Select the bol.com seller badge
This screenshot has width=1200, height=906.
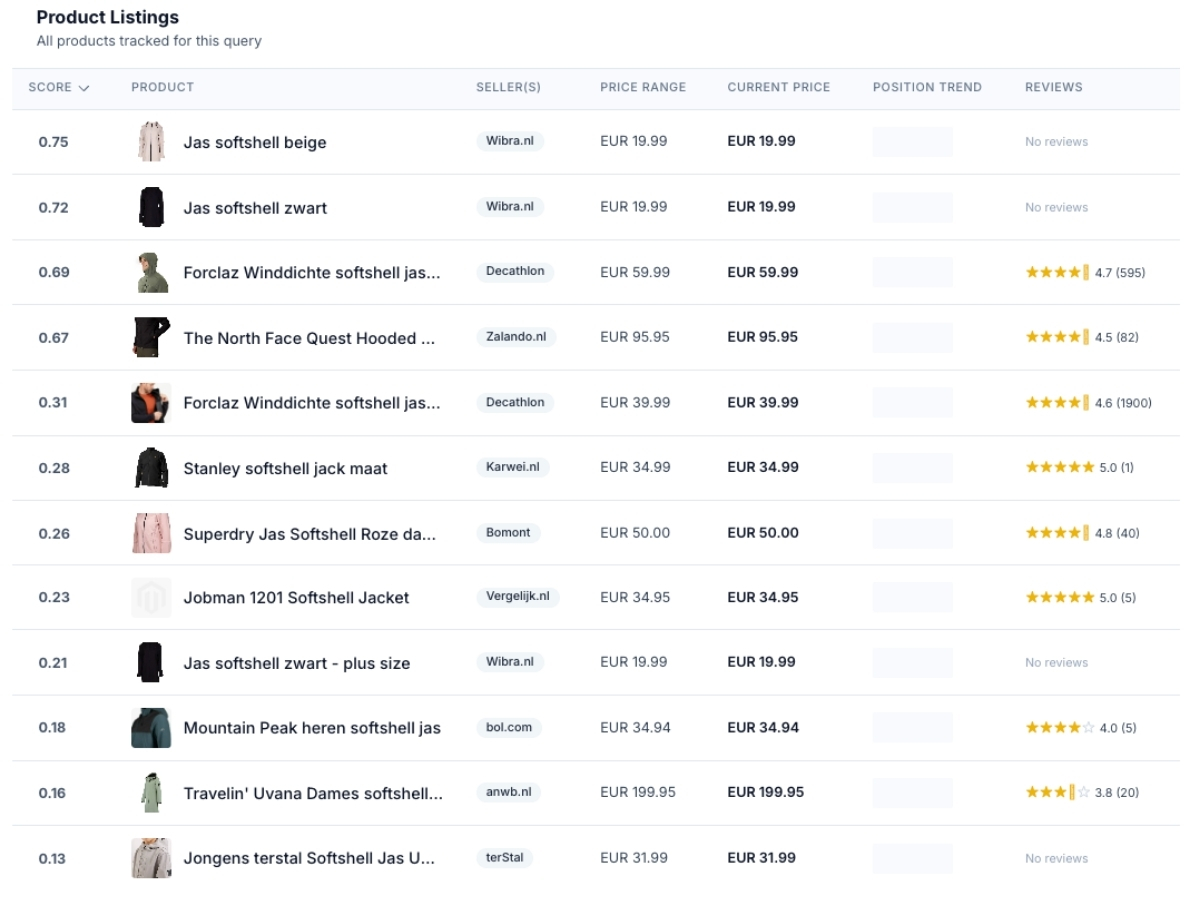click(x=509, y=727)
